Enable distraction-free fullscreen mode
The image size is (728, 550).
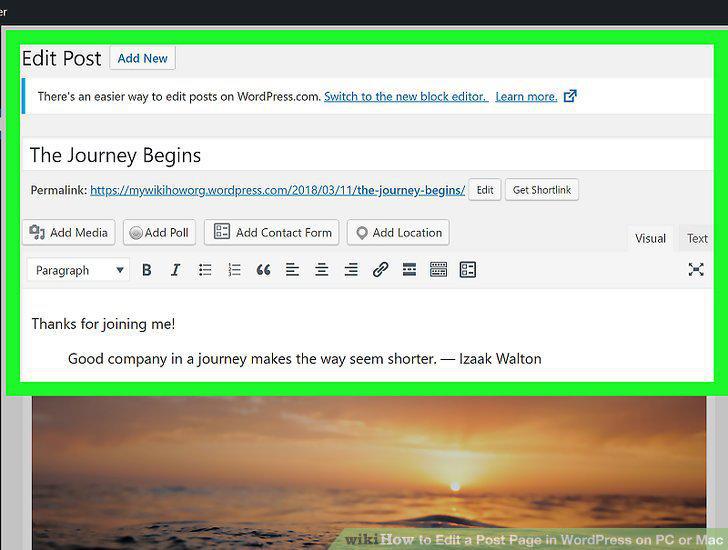(x=696, y=269)
